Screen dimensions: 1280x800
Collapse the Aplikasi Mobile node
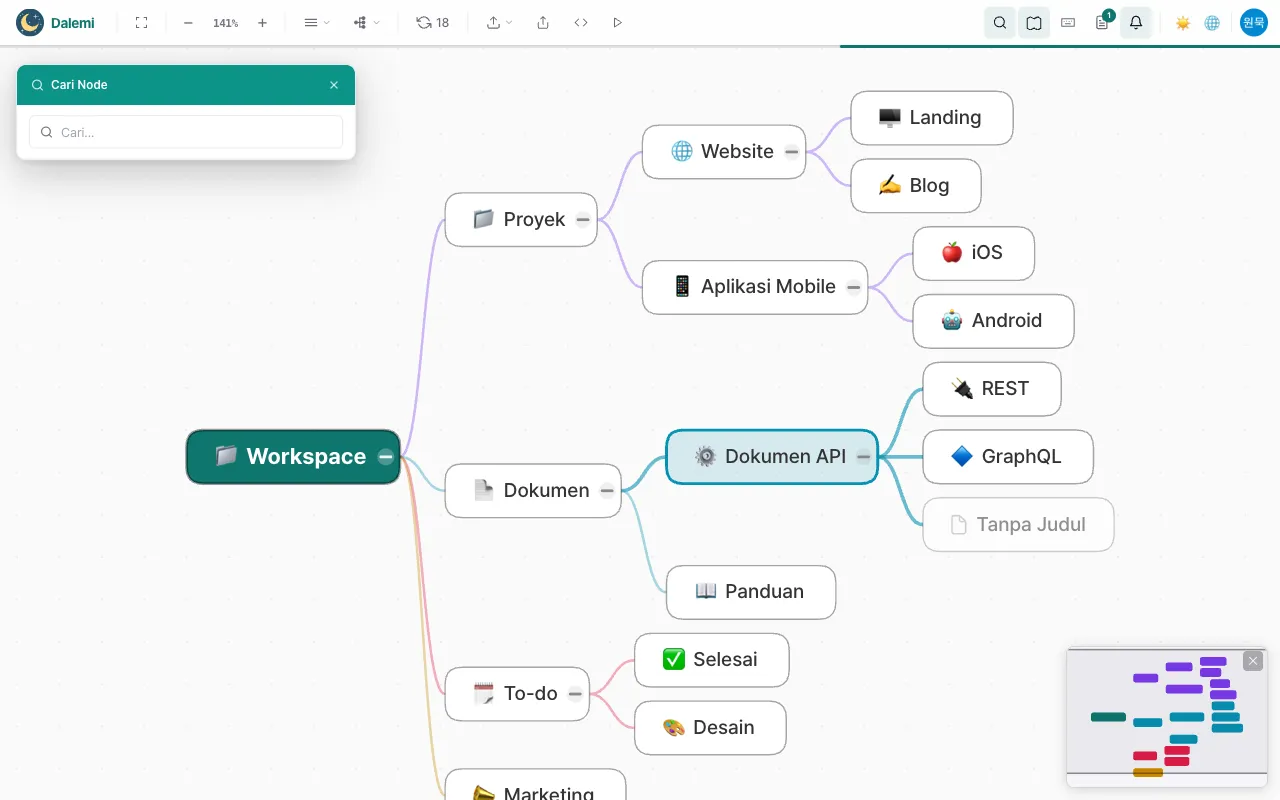coord(854,287)
